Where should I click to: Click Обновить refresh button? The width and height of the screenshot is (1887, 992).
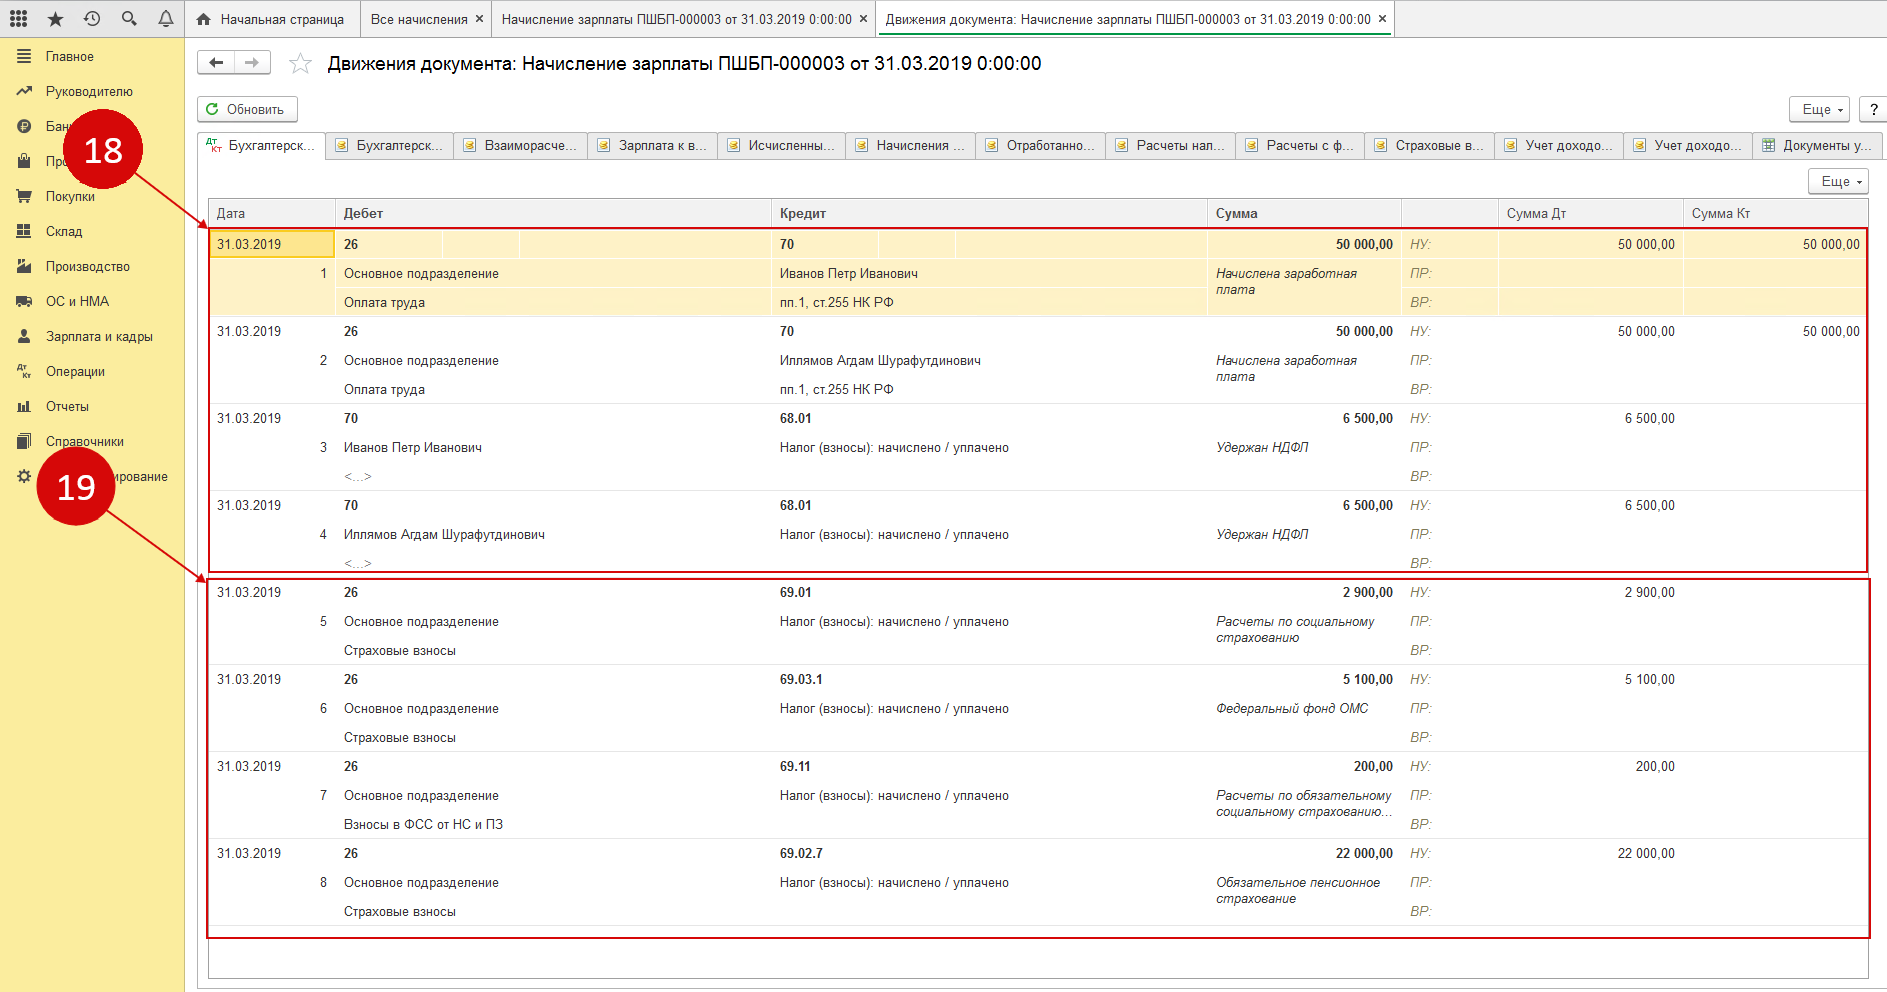click(x=247, y=109)
